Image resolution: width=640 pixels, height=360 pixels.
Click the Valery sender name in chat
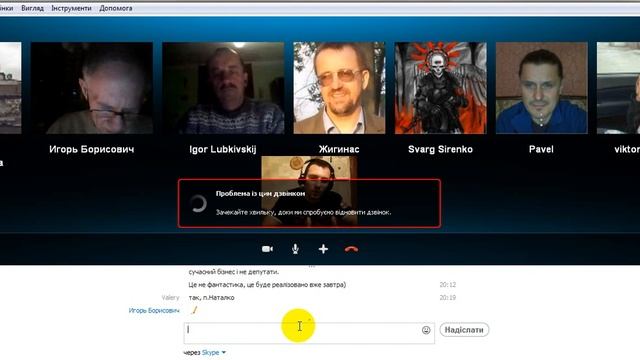pyautogui.click(x=170, y=298)
